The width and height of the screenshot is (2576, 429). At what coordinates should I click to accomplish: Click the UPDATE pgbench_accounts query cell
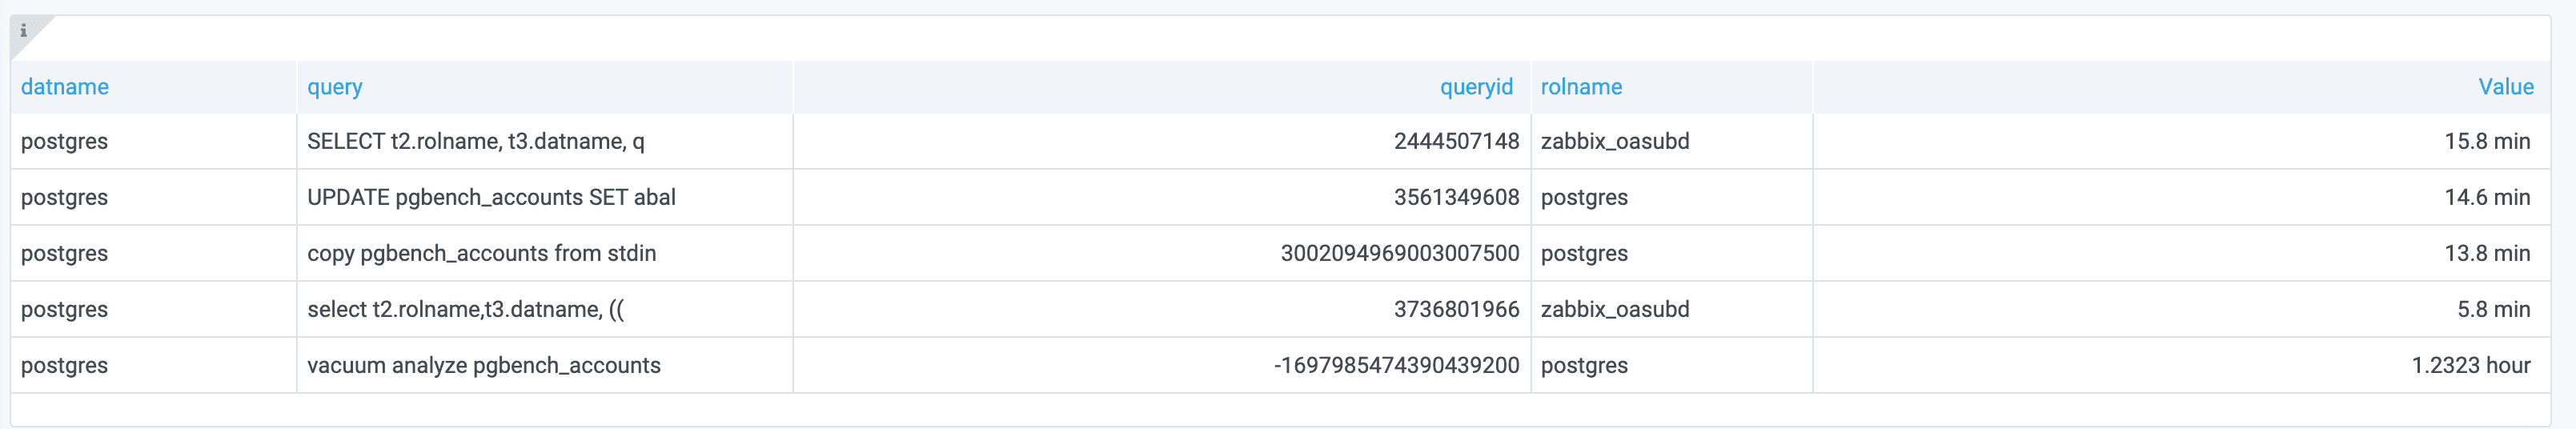[491, 197]
